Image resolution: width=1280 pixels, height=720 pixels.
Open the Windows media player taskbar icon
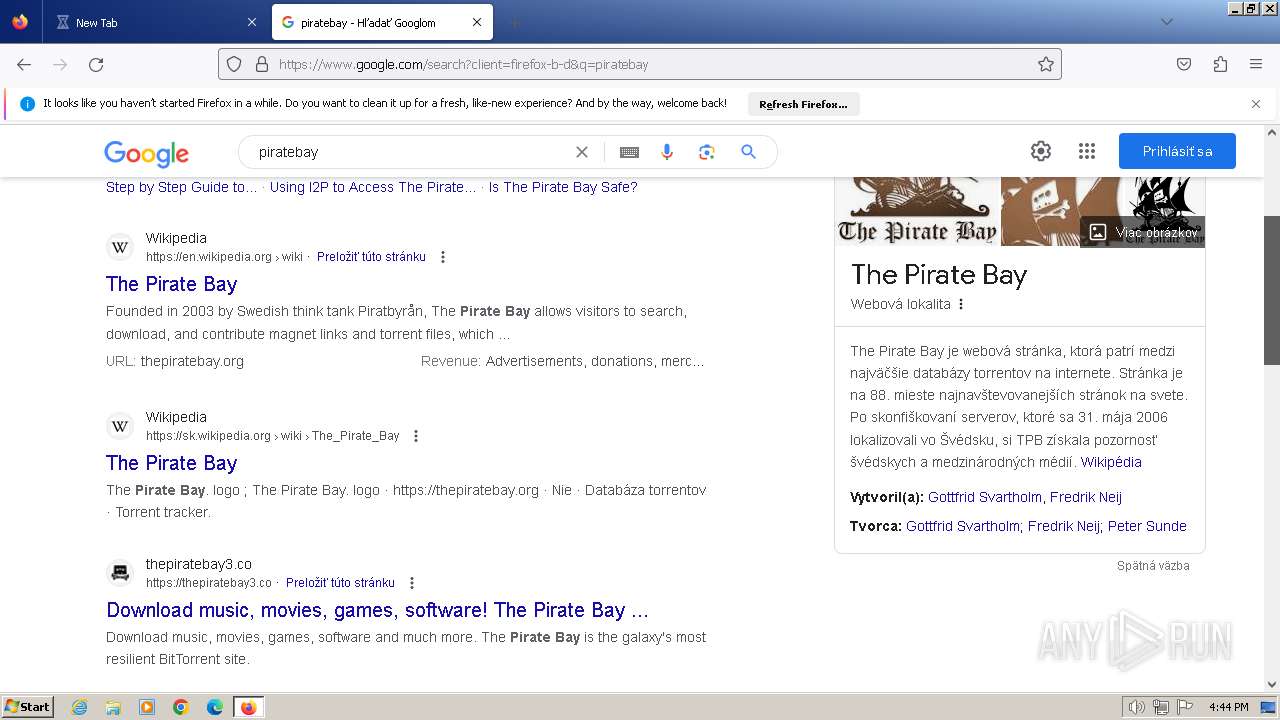(147, 707)
